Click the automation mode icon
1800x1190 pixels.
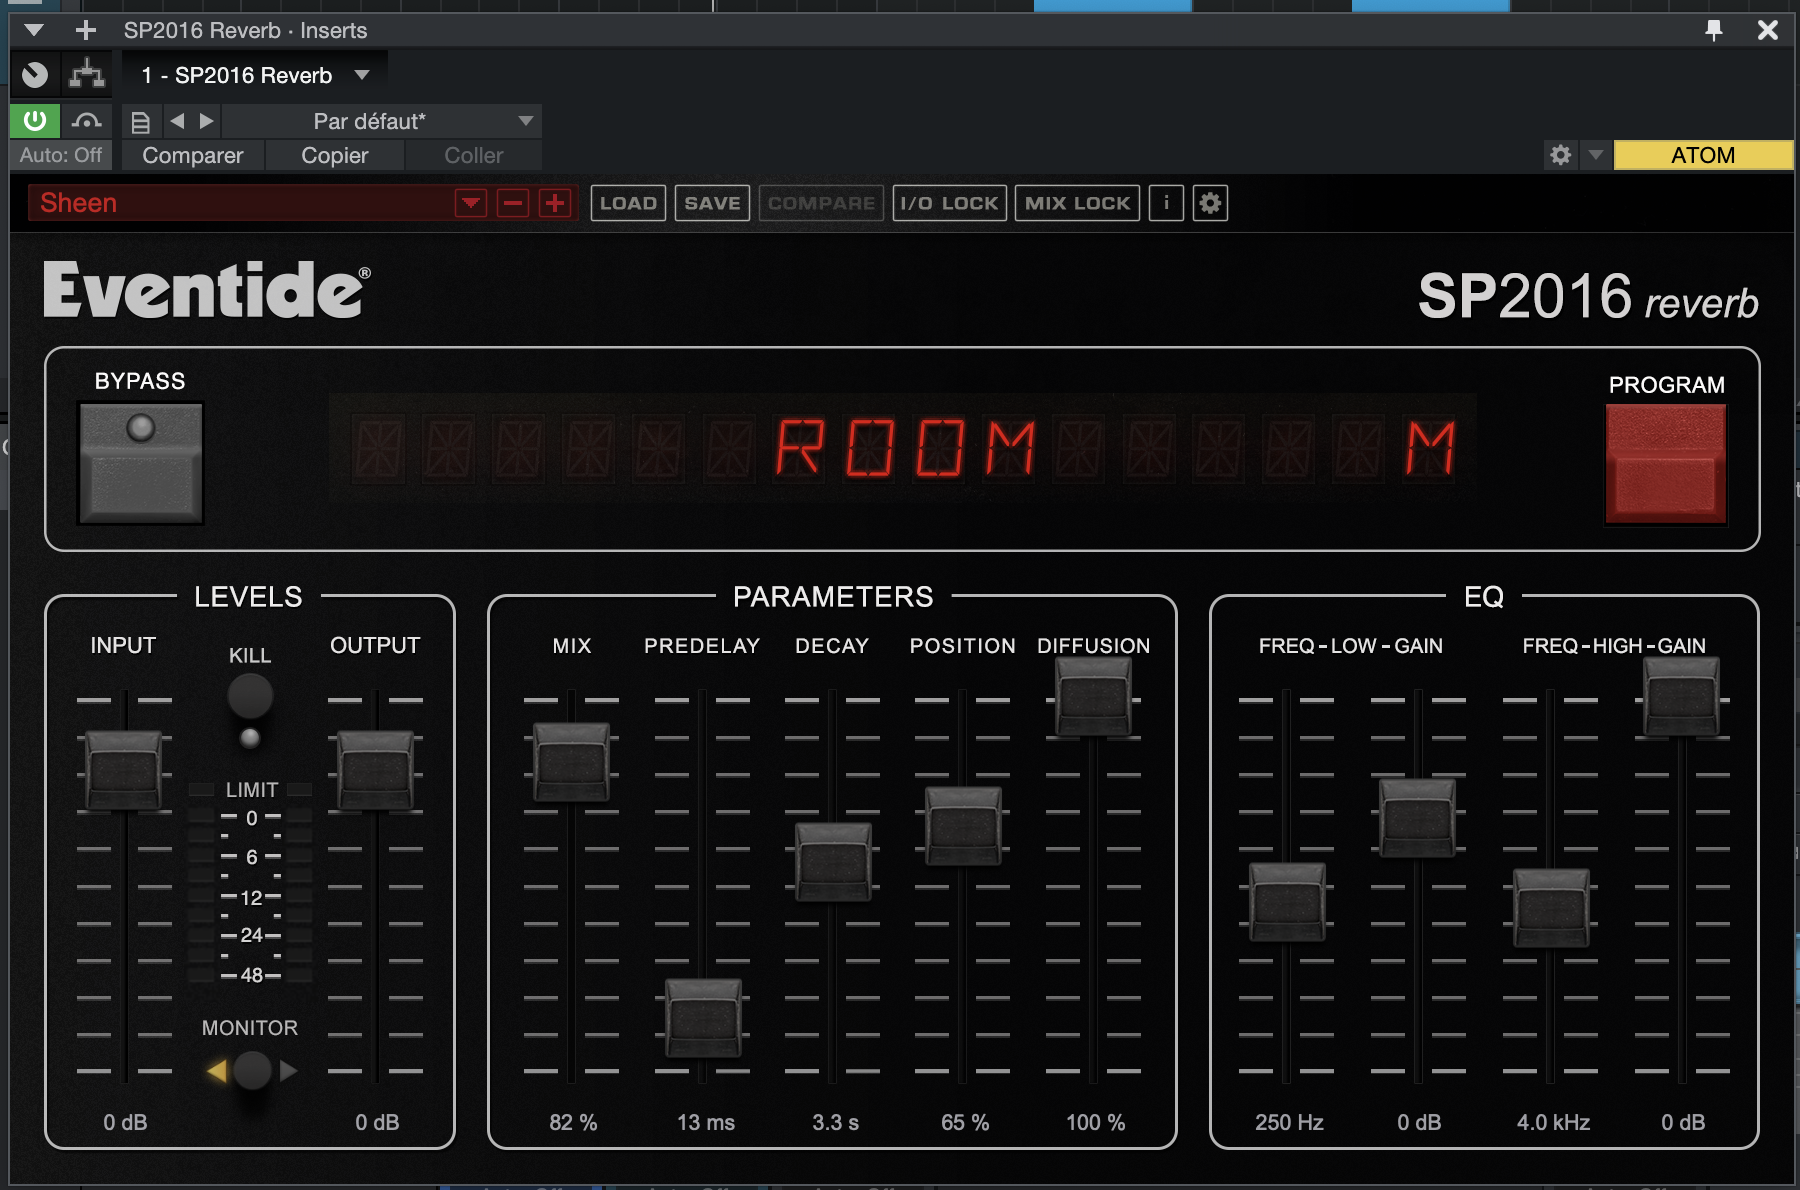click(x=87, y=121)
